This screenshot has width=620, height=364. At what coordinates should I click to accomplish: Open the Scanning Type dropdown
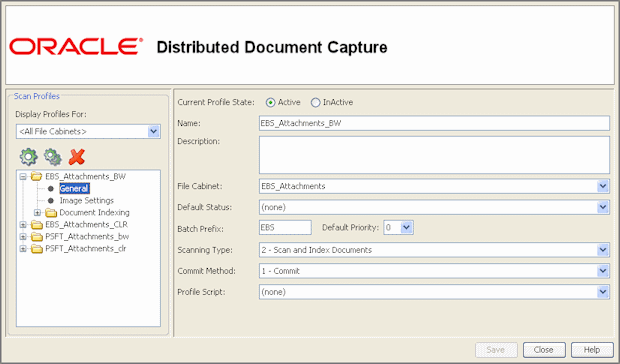[x=603, y=250]
